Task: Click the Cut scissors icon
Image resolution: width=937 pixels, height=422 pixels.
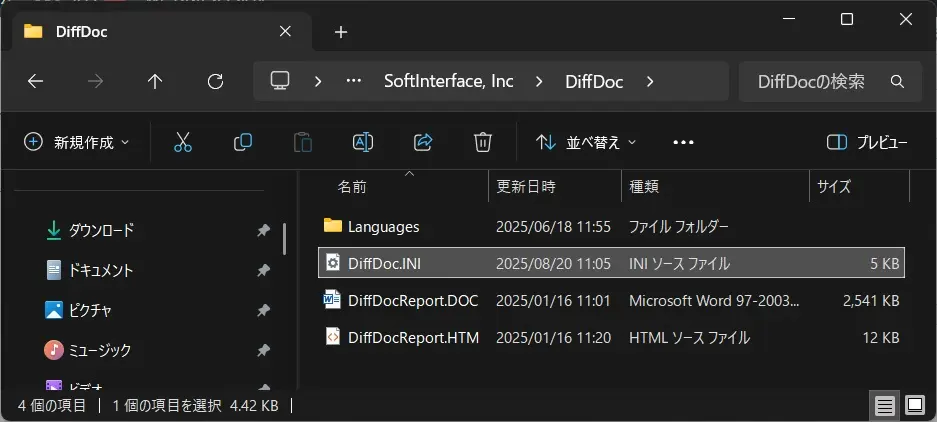Action: pos(183,142)
